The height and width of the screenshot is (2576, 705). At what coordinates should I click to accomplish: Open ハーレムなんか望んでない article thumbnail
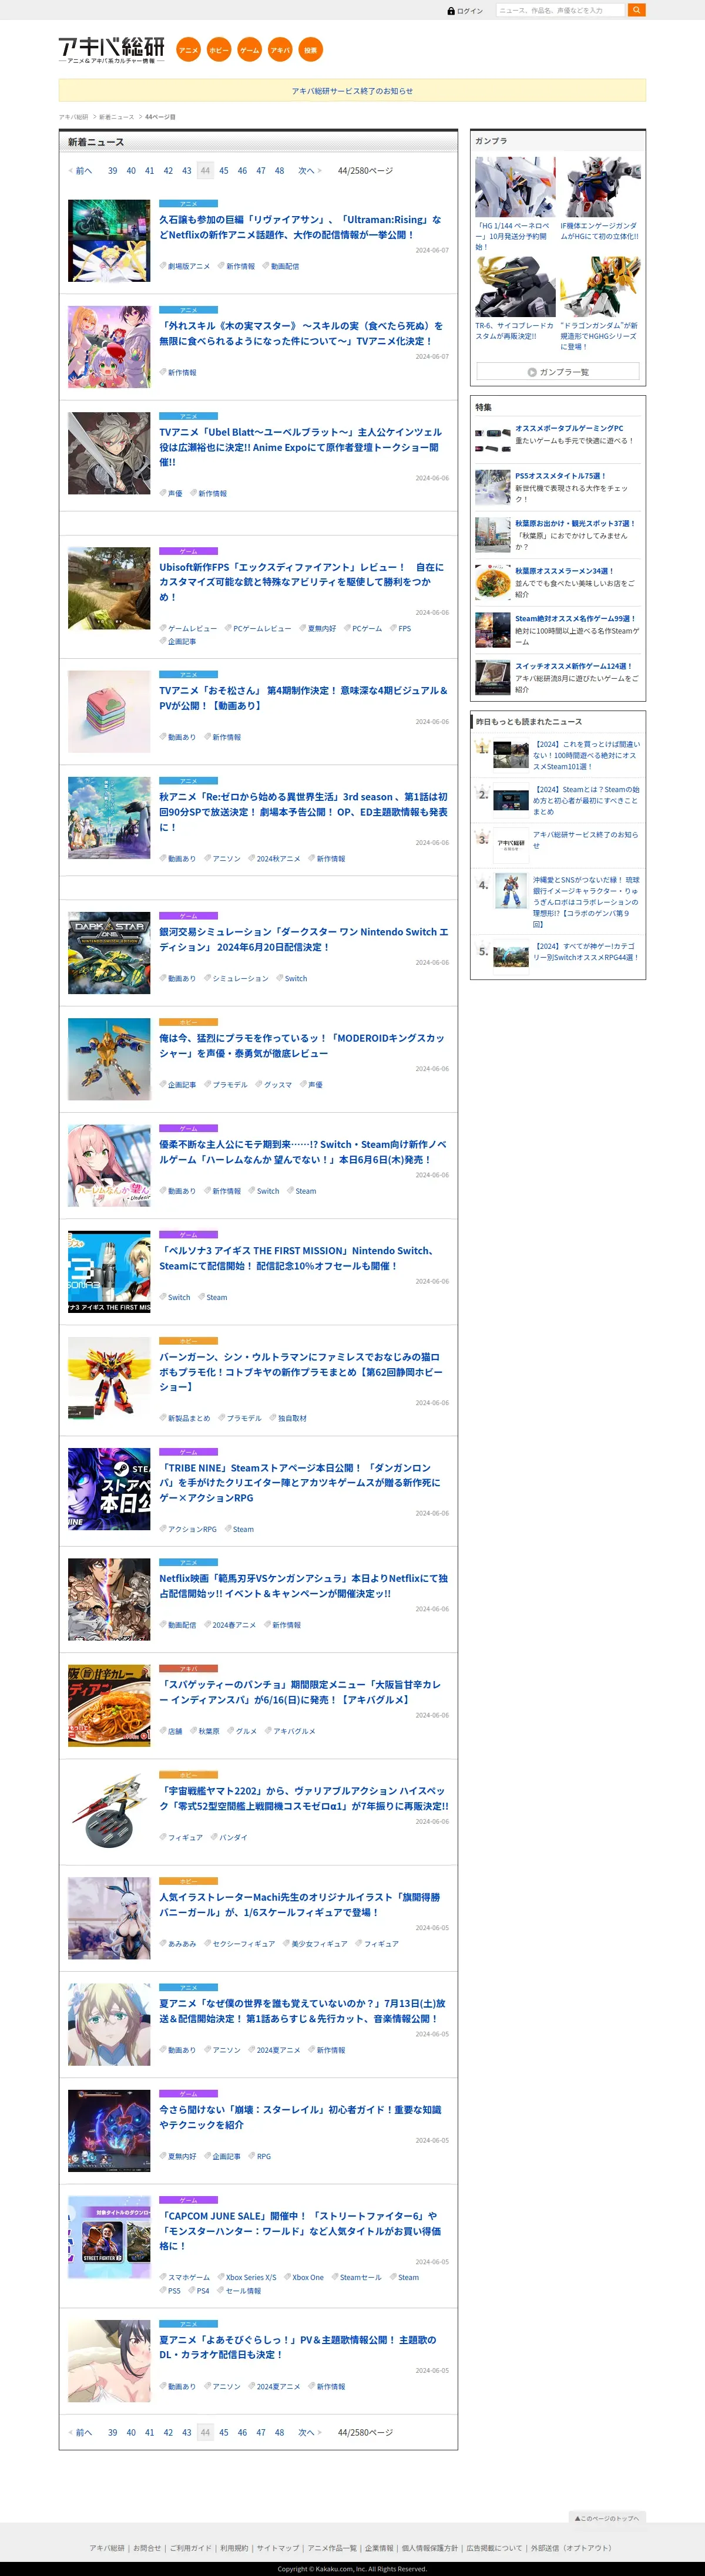pos(109,1166)
